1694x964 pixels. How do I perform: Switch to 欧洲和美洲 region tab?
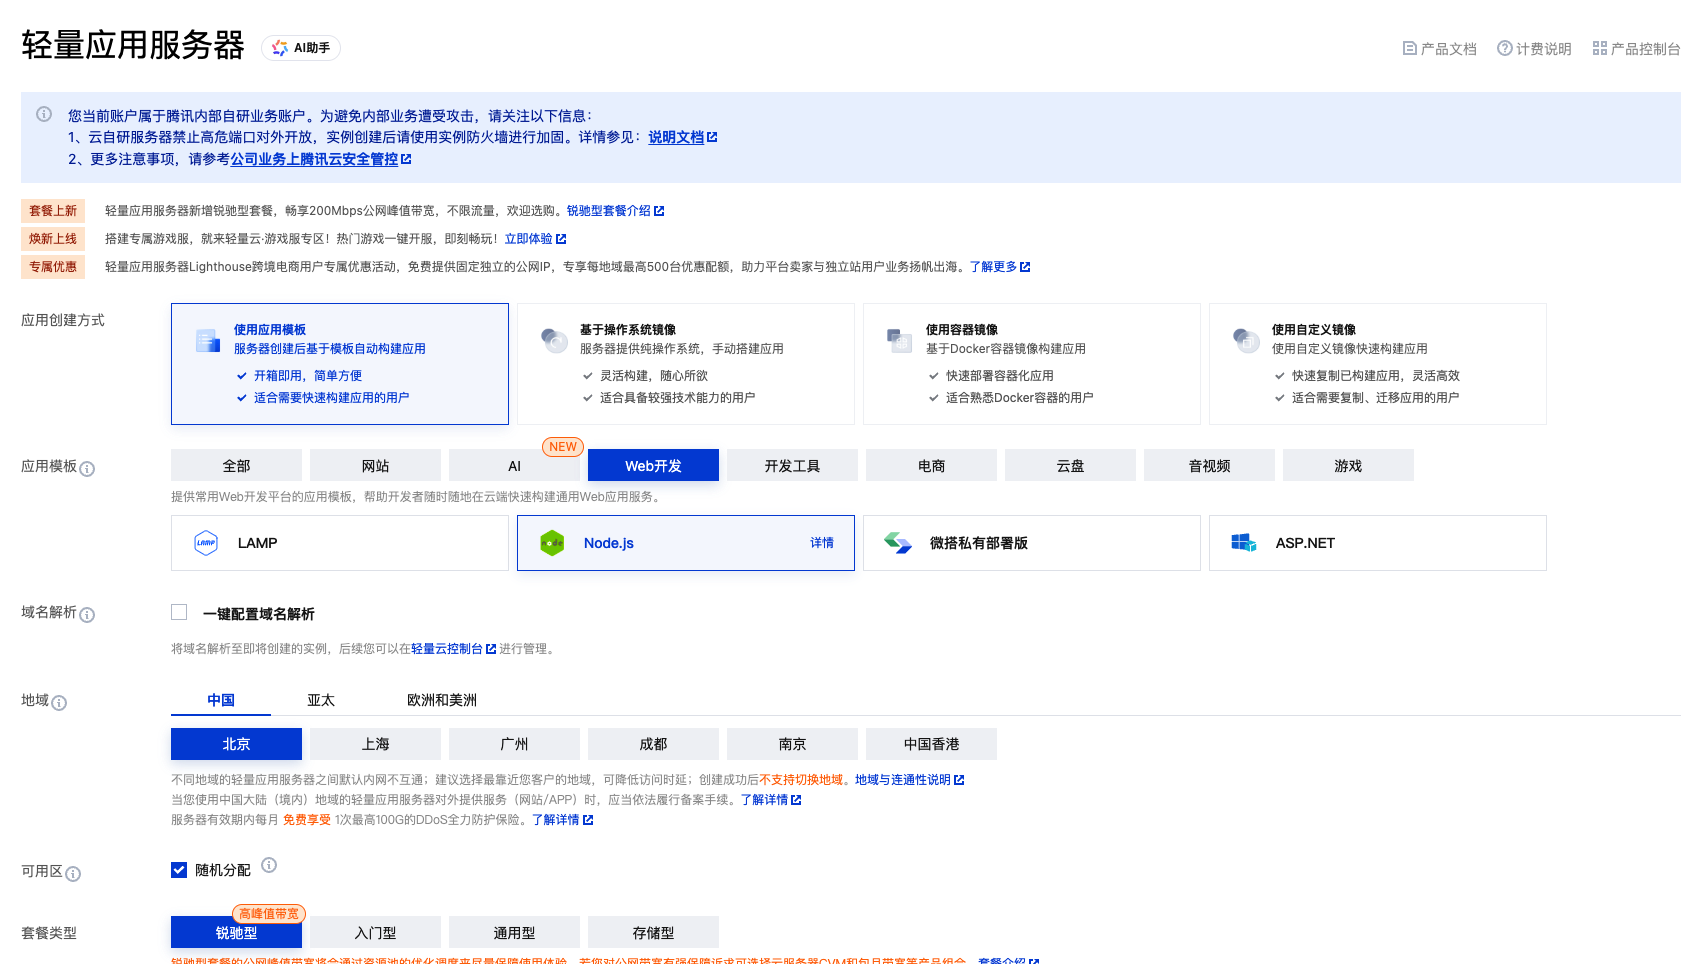(x=442, y=700)
